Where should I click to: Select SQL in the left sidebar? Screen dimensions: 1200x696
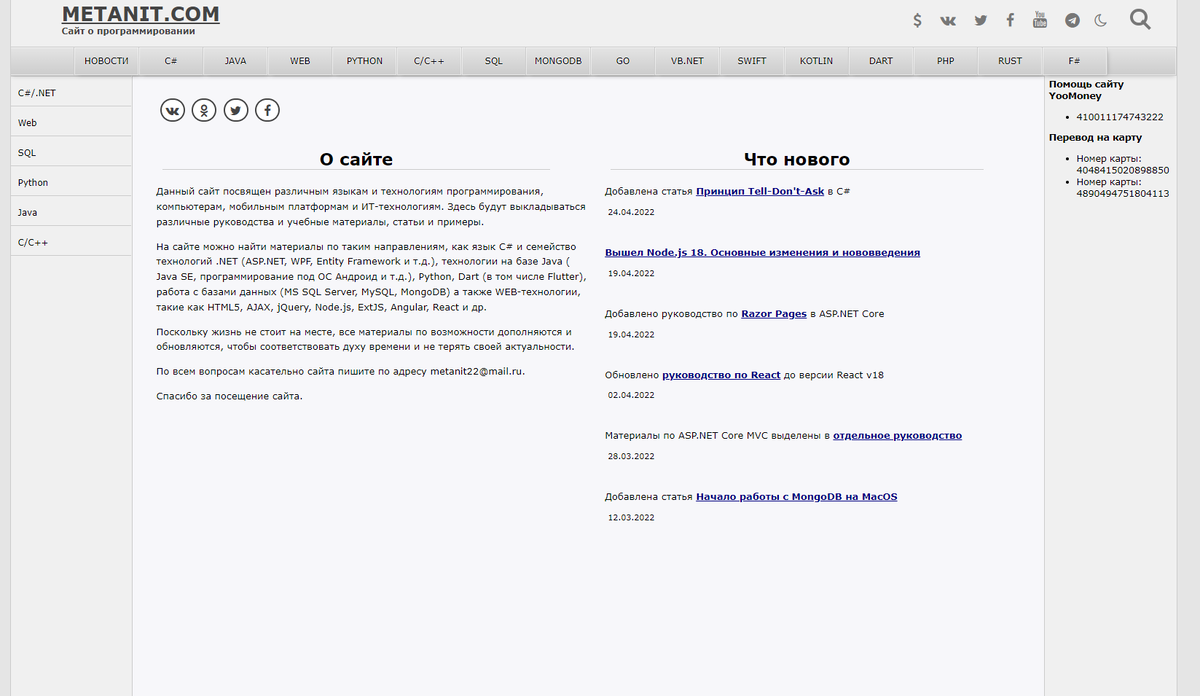click(x=71, y=152)
